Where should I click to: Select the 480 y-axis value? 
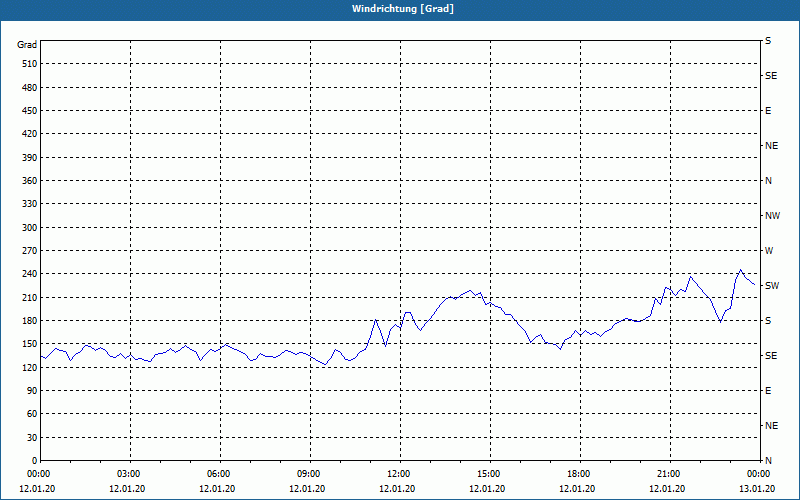click(30, 88)
